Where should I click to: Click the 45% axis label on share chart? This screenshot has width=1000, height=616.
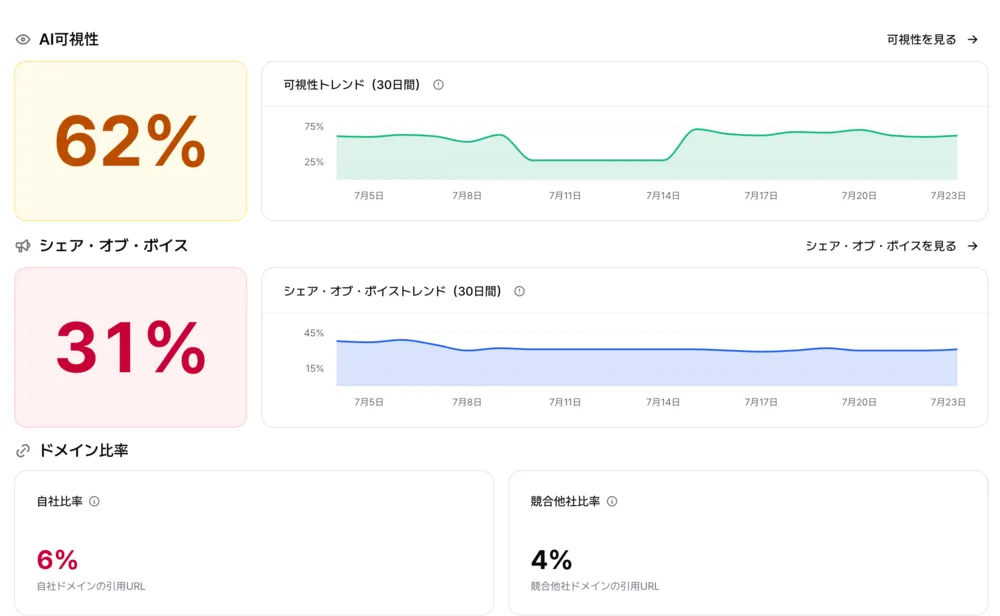[314, 334]
